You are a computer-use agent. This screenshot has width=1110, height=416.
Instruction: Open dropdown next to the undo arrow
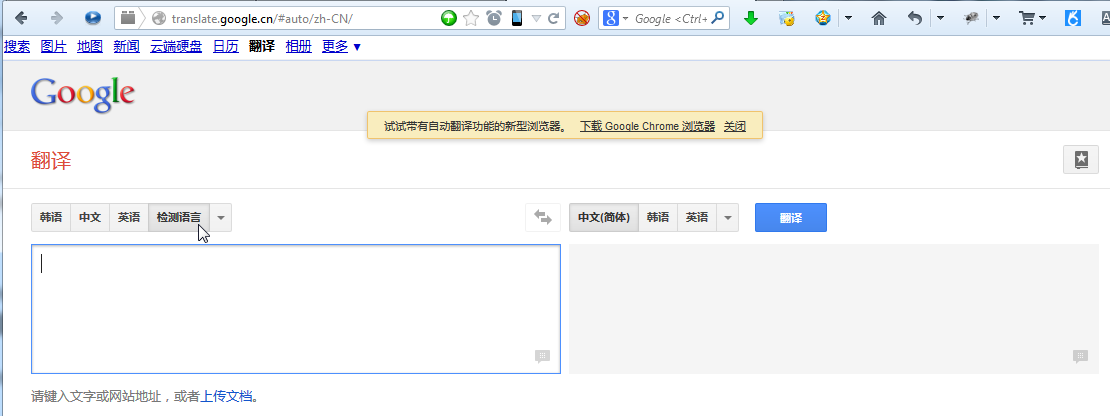coord(940,18)
